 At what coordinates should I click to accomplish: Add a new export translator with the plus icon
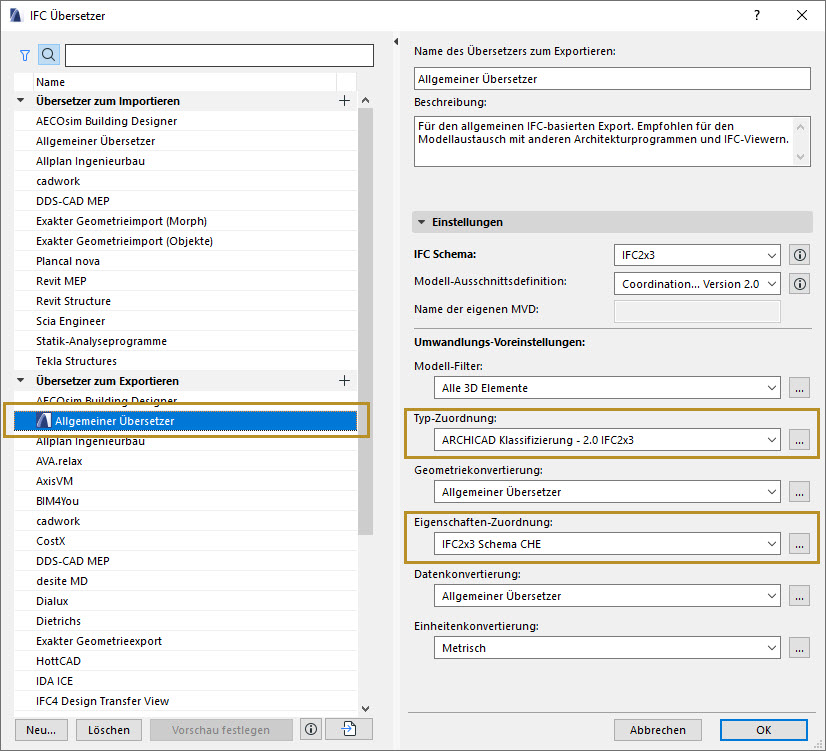pos(344,381)
